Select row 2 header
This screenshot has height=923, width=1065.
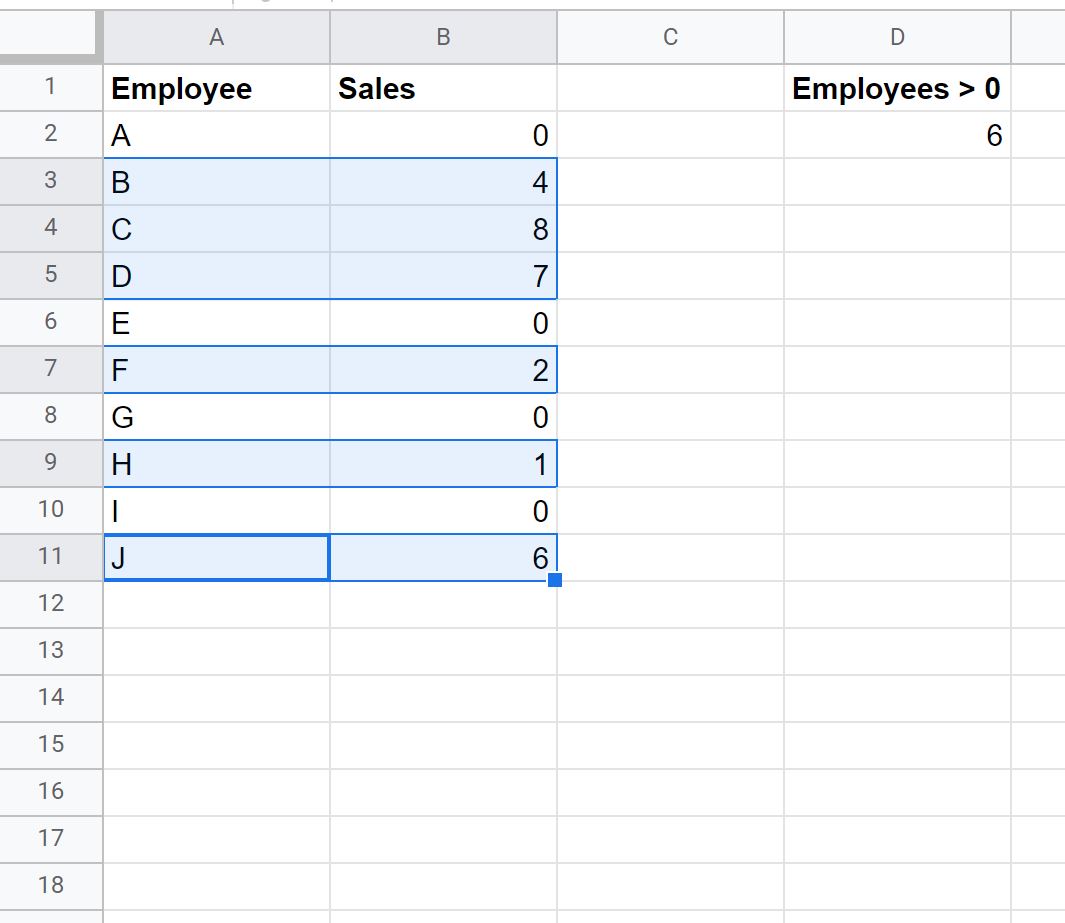(51, 134)
